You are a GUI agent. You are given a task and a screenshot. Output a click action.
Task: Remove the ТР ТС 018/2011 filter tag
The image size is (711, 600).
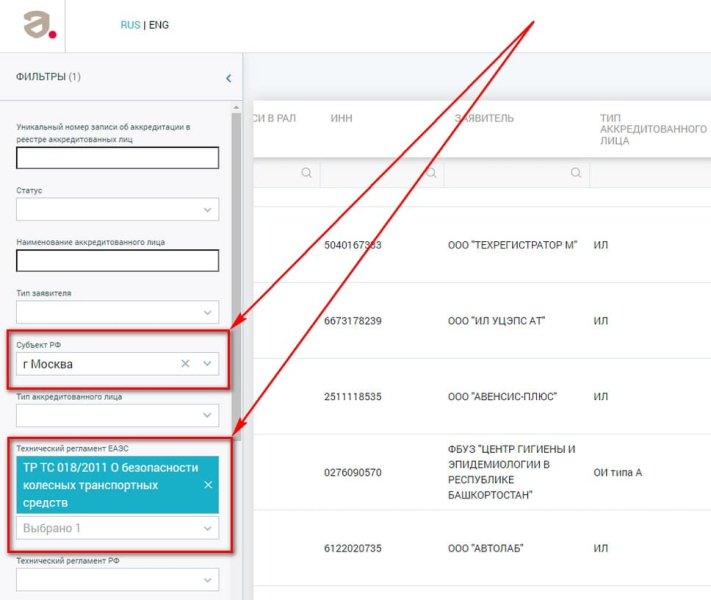(x=208, y=485)
